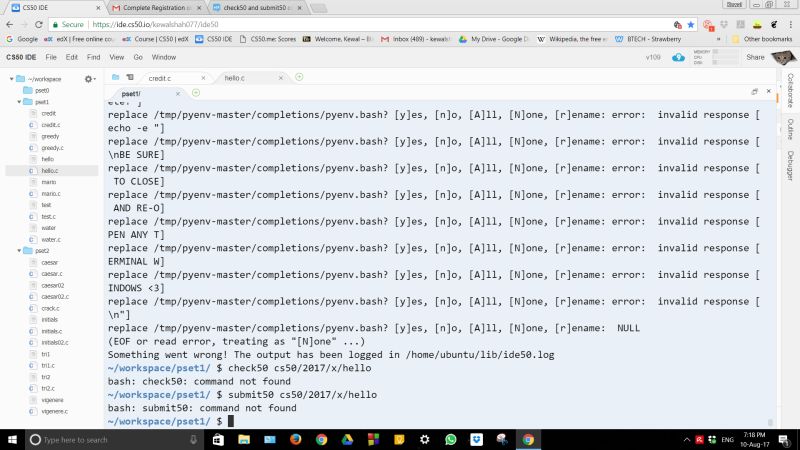Add a new tab next to hello.c
This screenshot has width=800, height=450.
click(299, 77)
